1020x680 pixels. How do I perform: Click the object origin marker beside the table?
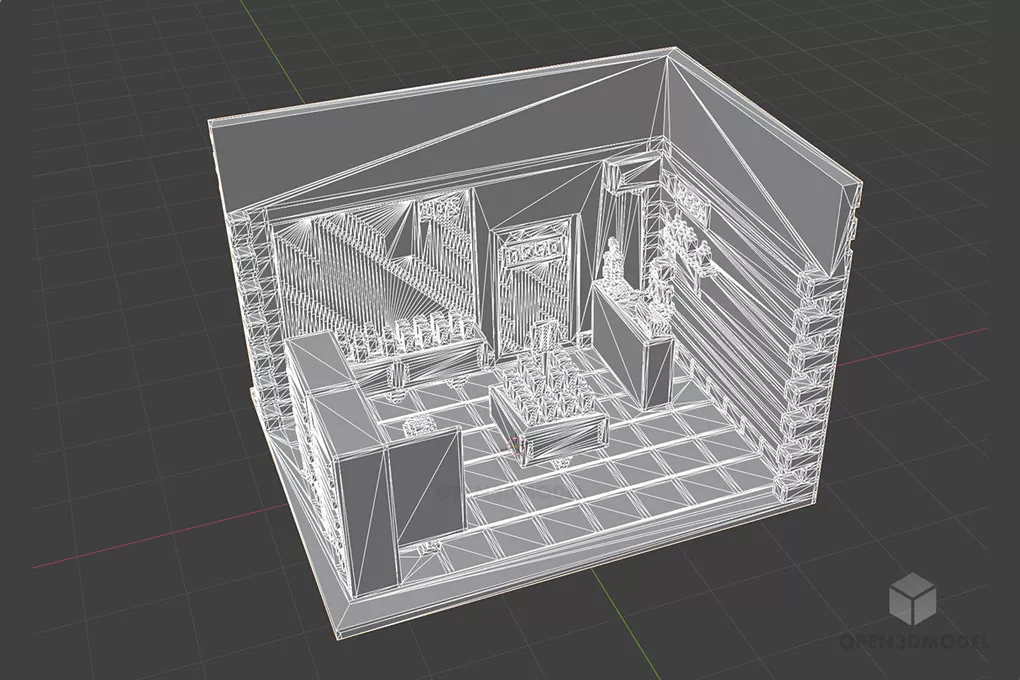pos(516,448)
